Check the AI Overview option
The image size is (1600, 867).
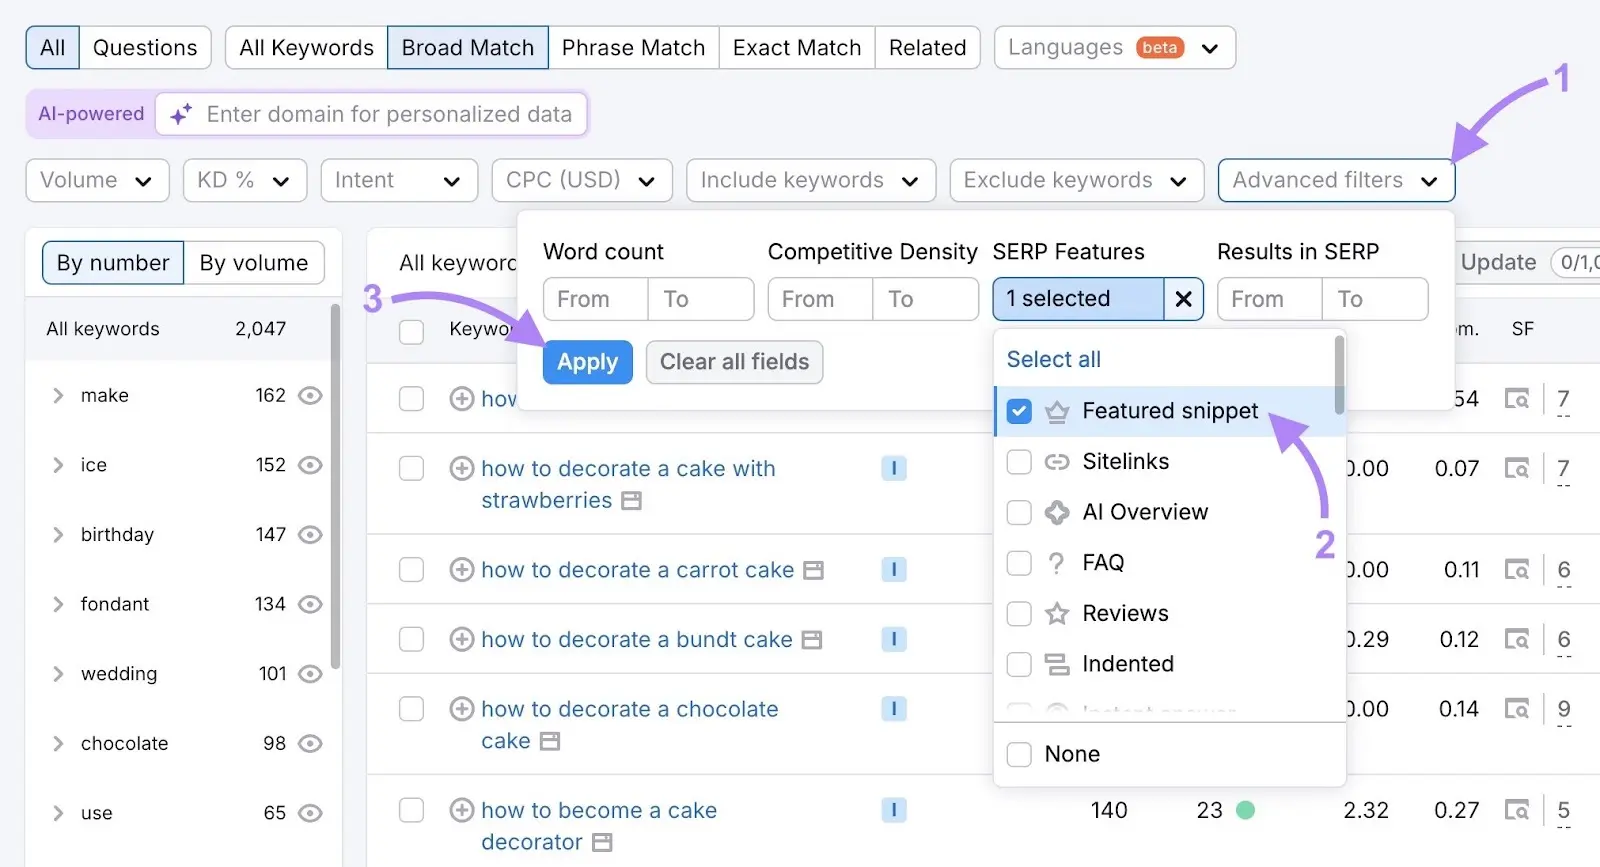[1019, 512]
